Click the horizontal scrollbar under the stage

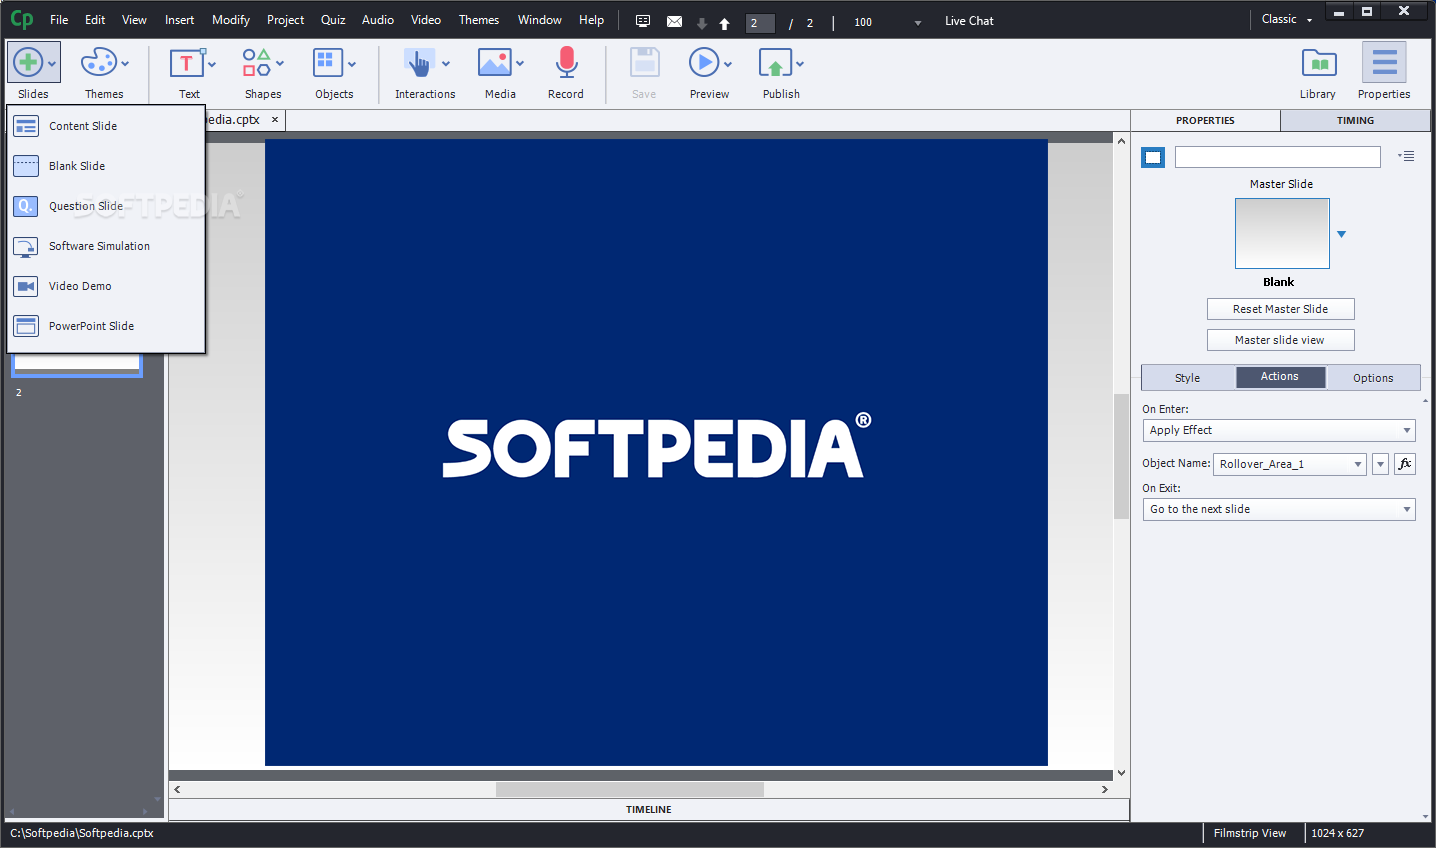pyautogui.click(x=630, y=789)
